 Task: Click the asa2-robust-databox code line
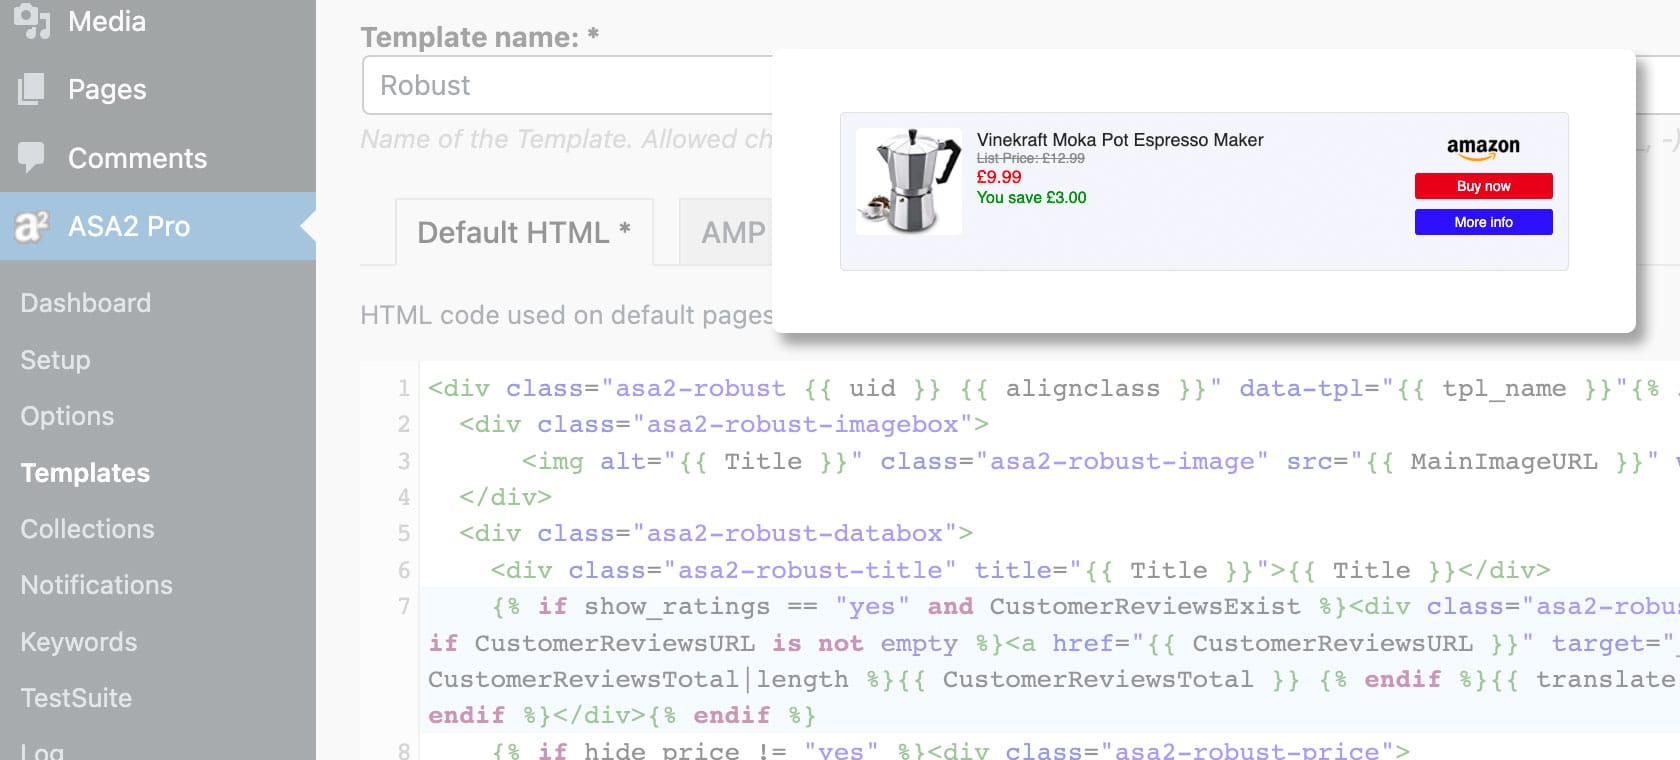coord(716,533)
